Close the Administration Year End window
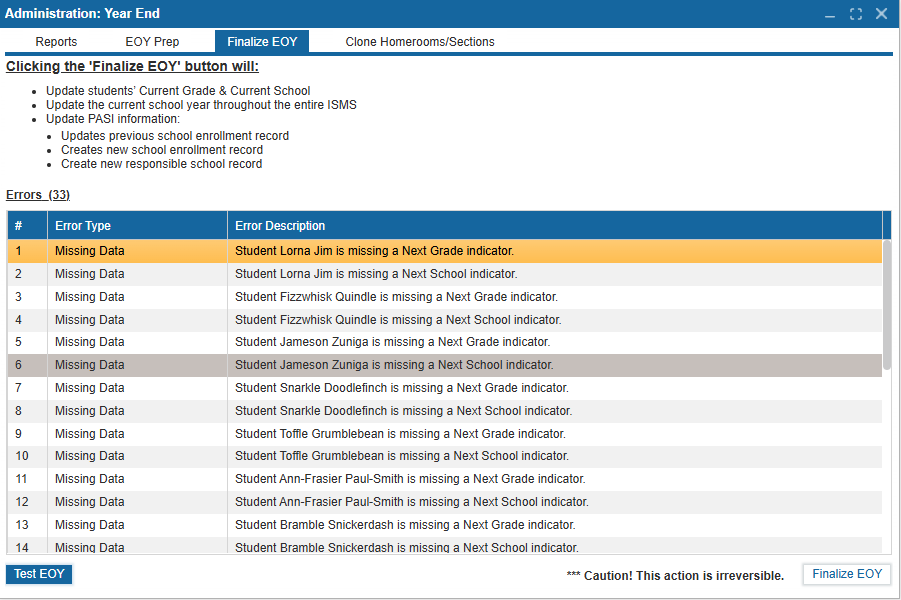 pos(881,14)
